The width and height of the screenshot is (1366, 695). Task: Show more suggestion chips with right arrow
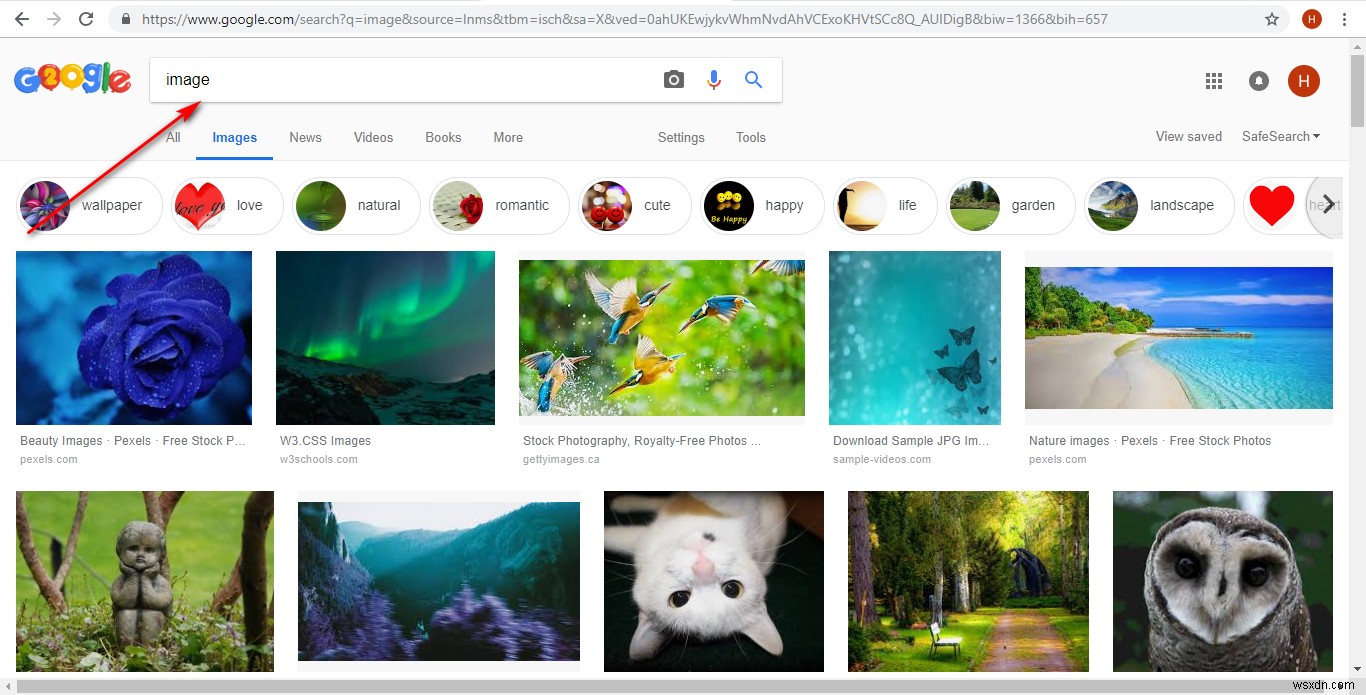click(x=1328, y=205)
